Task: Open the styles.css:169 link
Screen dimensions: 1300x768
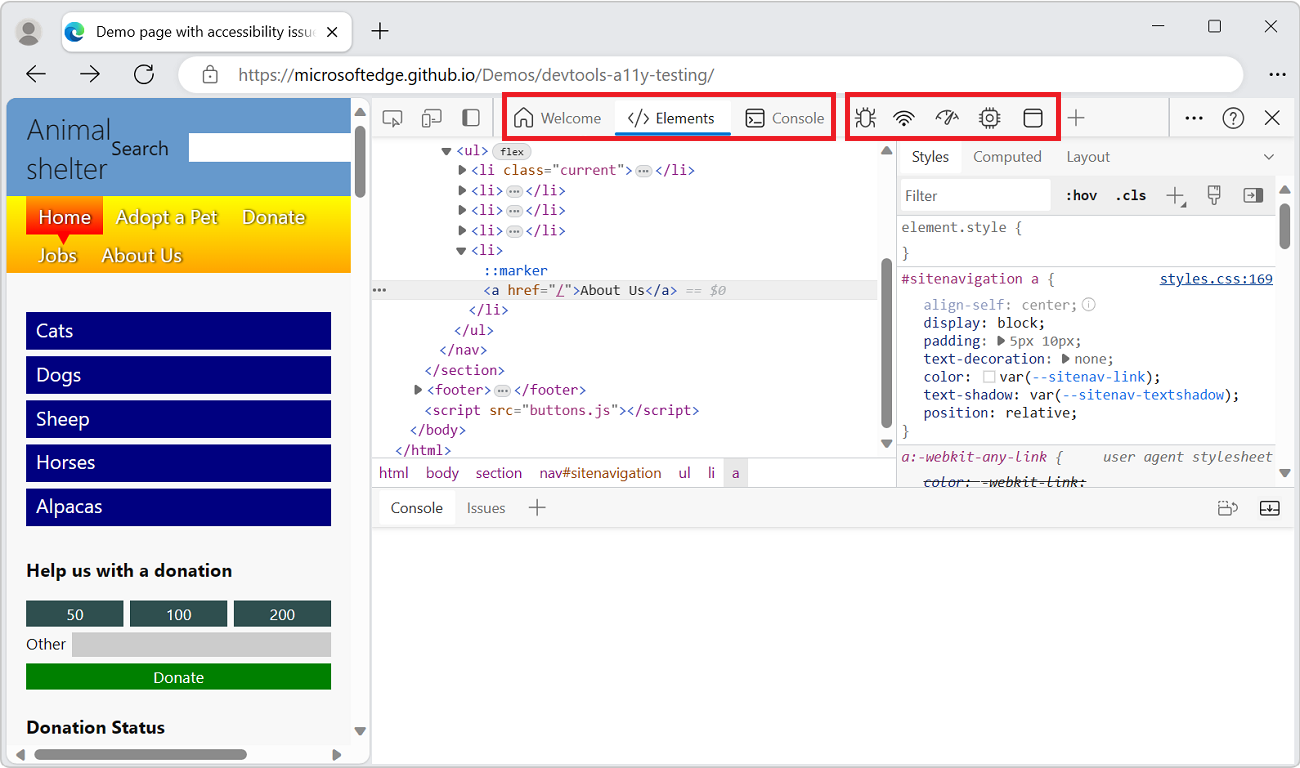Action: 1216,278
